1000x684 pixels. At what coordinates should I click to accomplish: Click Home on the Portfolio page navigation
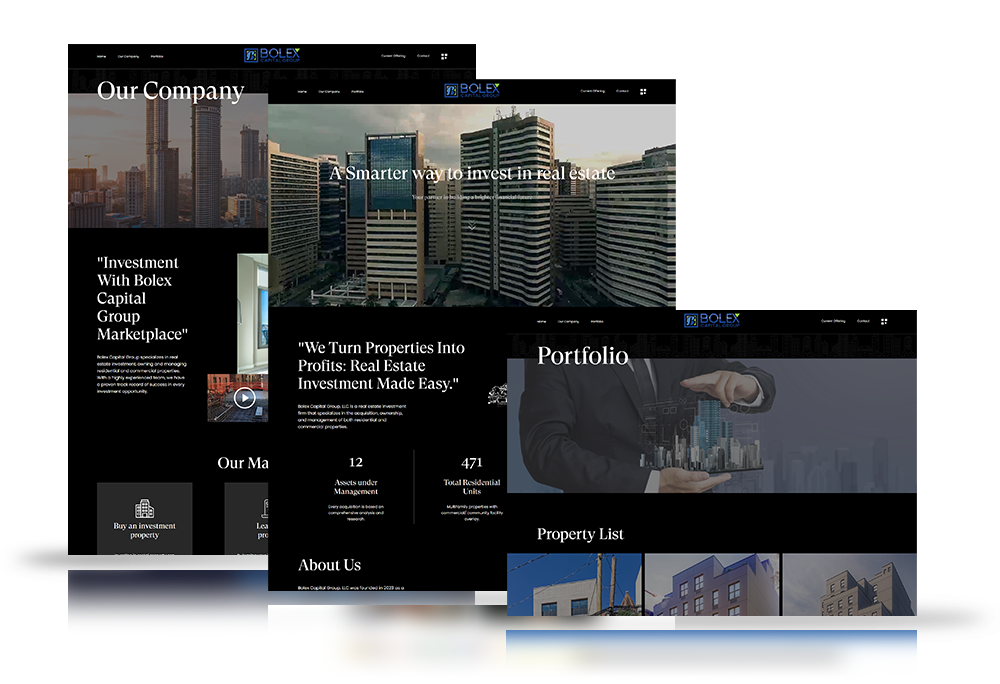pyautogui.click(x=540, y=321)
